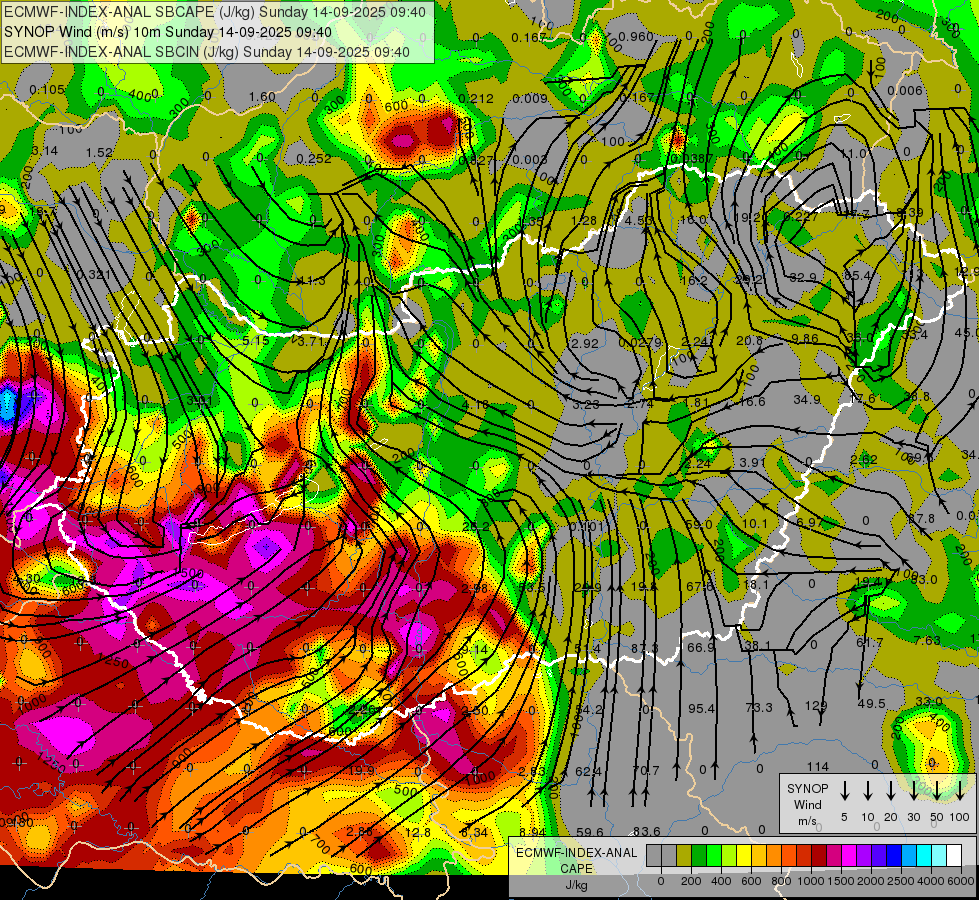Click the 'SYNOP Wind m/s' legend label
Viewport: 979px width, 900px height.
(x=808, y=804)
